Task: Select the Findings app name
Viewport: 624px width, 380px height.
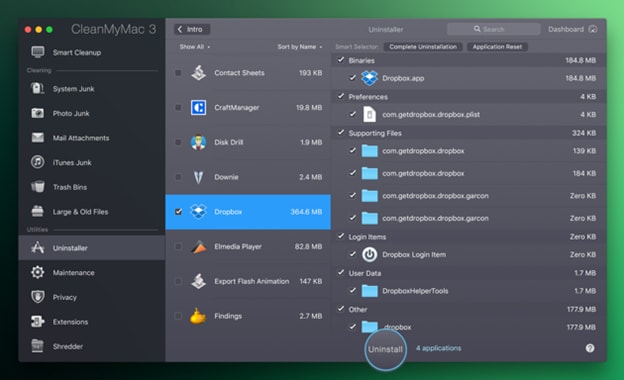Action: pos(228,316)
